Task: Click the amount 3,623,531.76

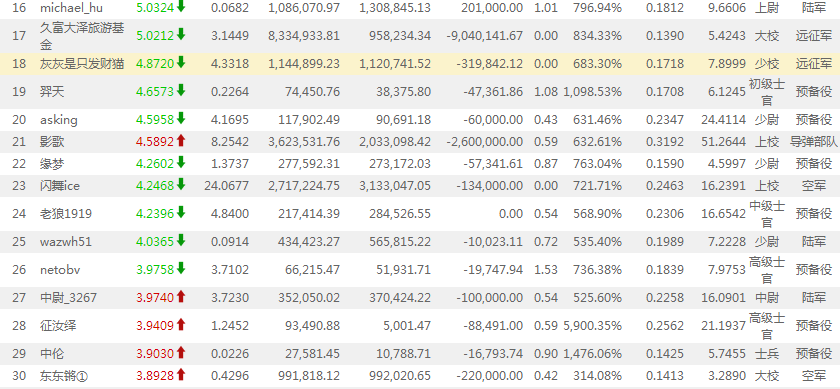Action: coord(304,142)
